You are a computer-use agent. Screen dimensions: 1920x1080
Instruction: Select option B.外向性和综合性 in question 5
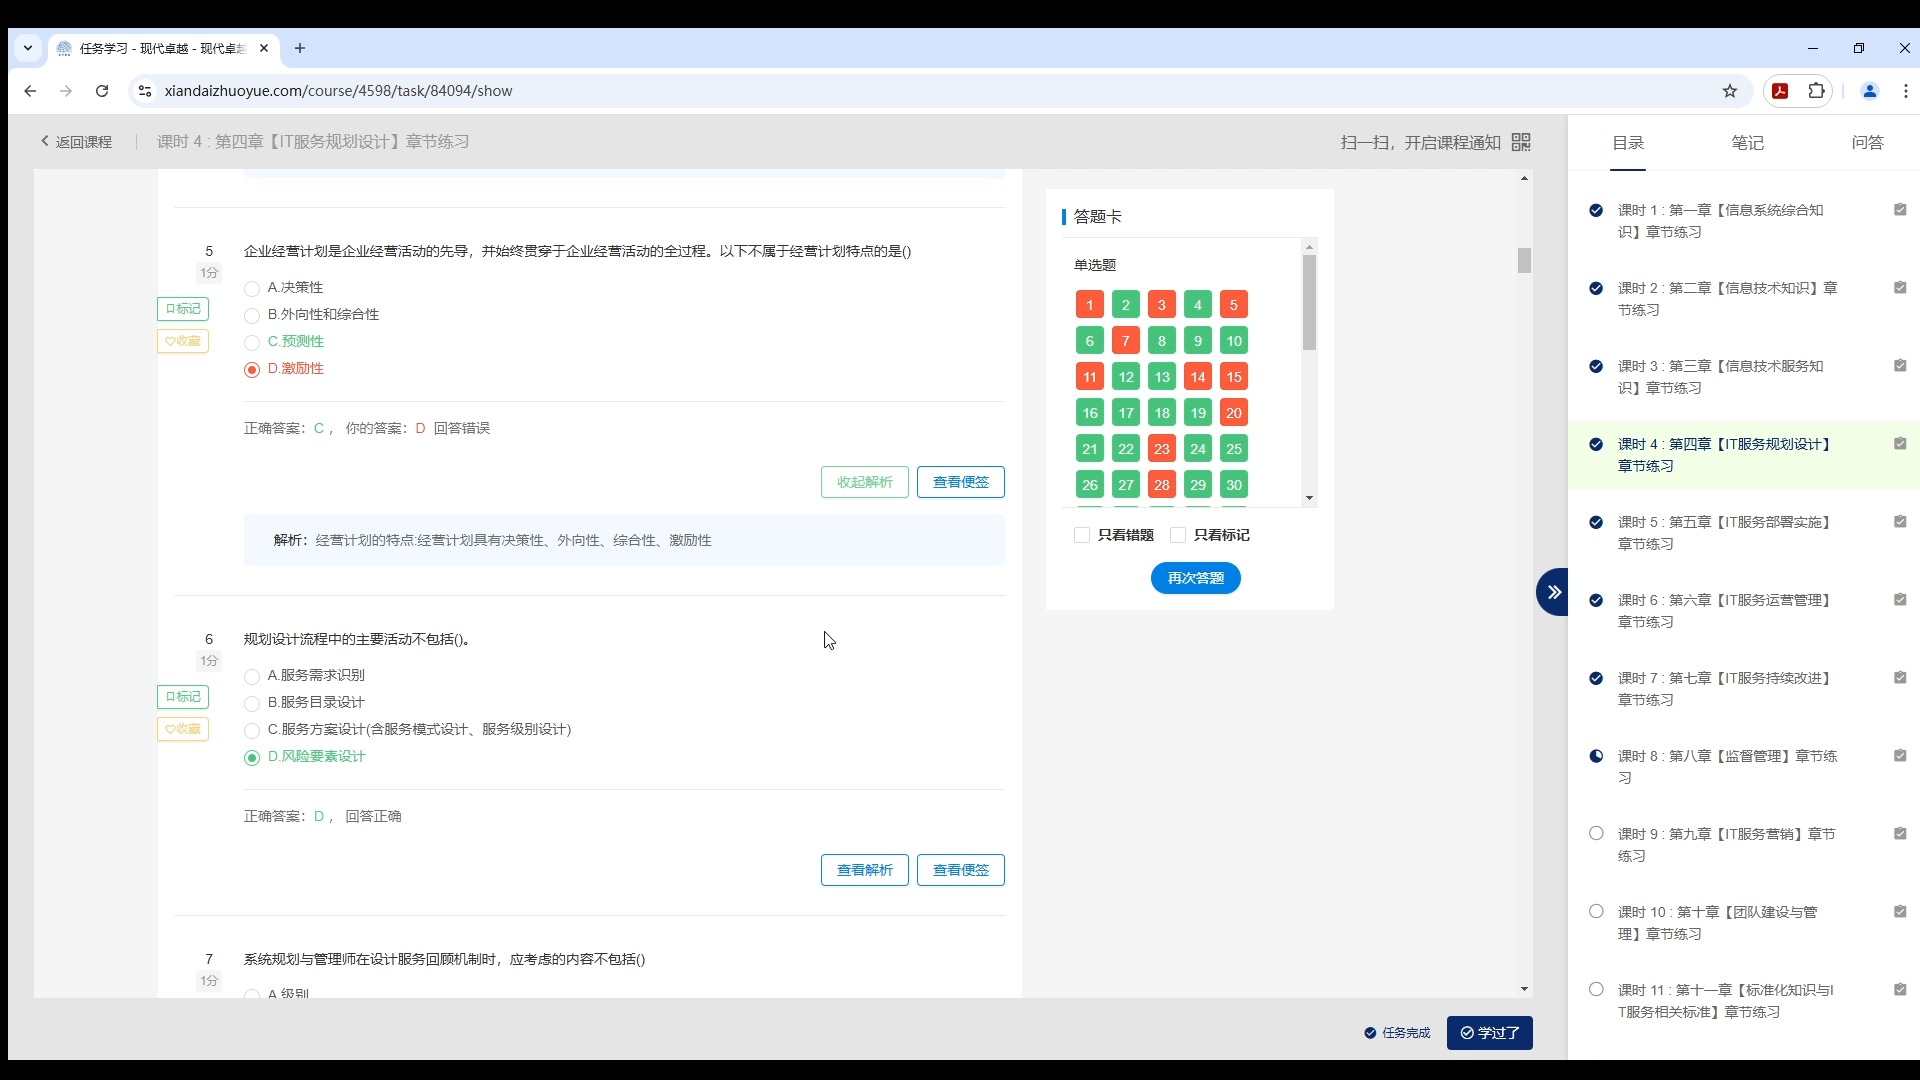252,316
